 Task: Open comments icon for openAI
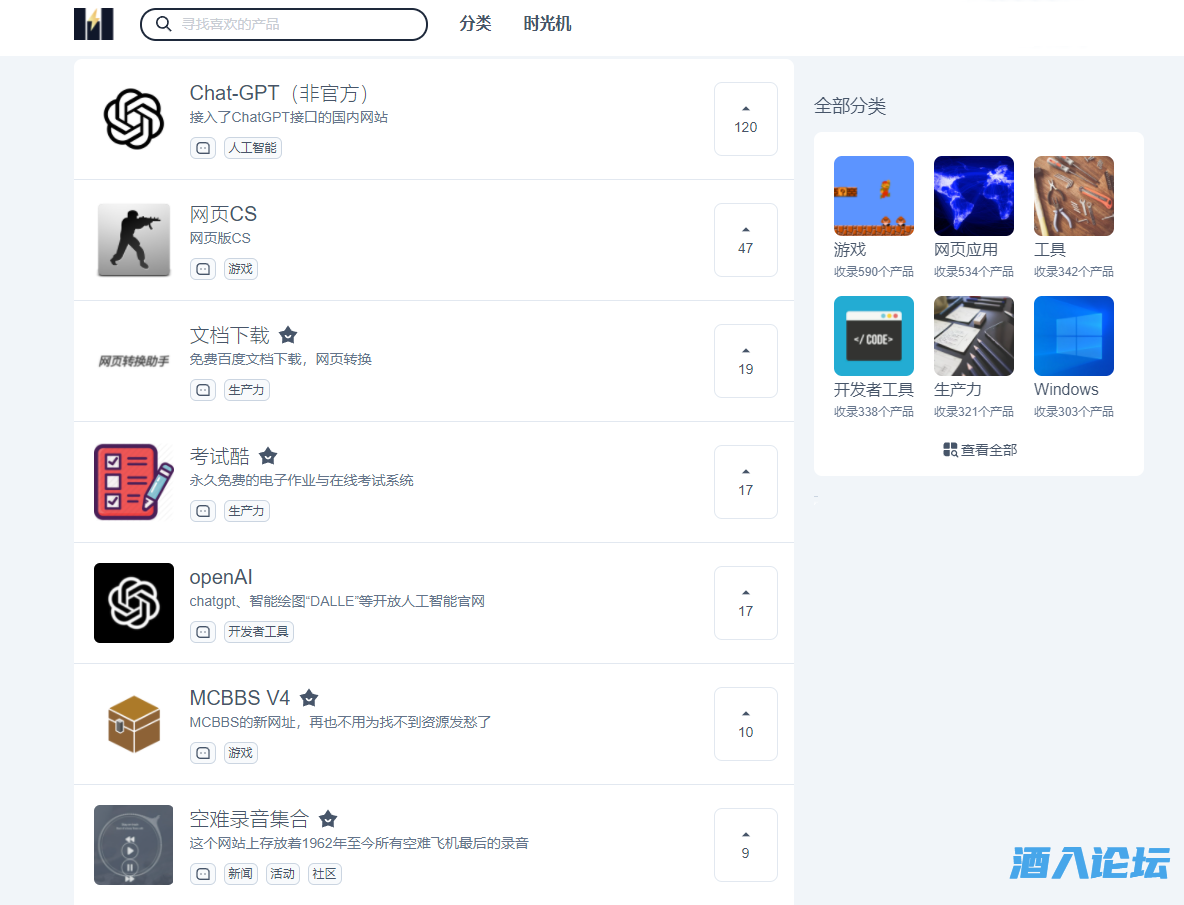click(203, 632)
